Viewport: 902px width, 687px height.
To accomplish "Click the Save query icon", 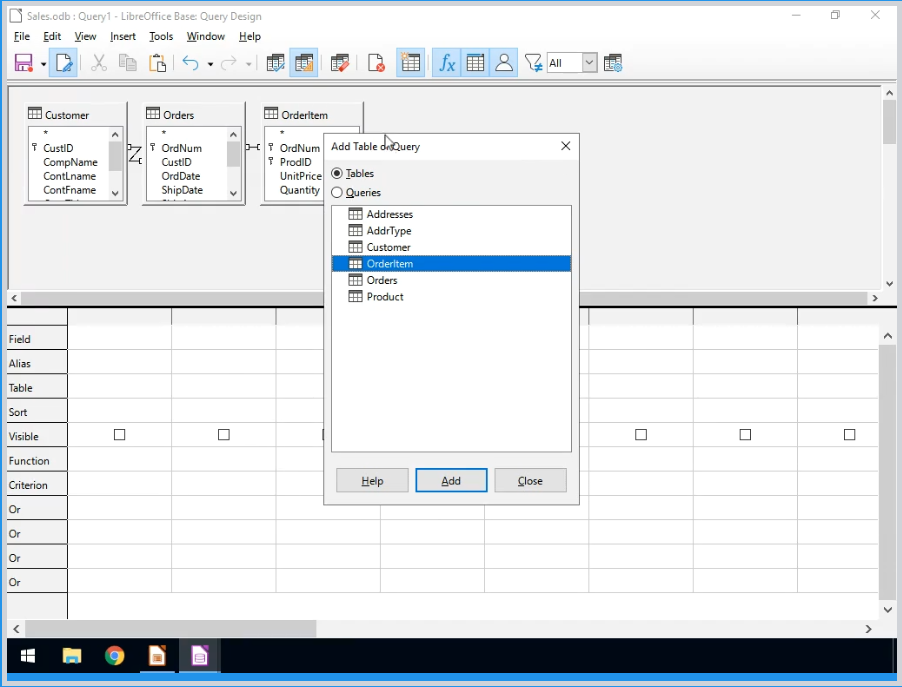I will 24,63.
